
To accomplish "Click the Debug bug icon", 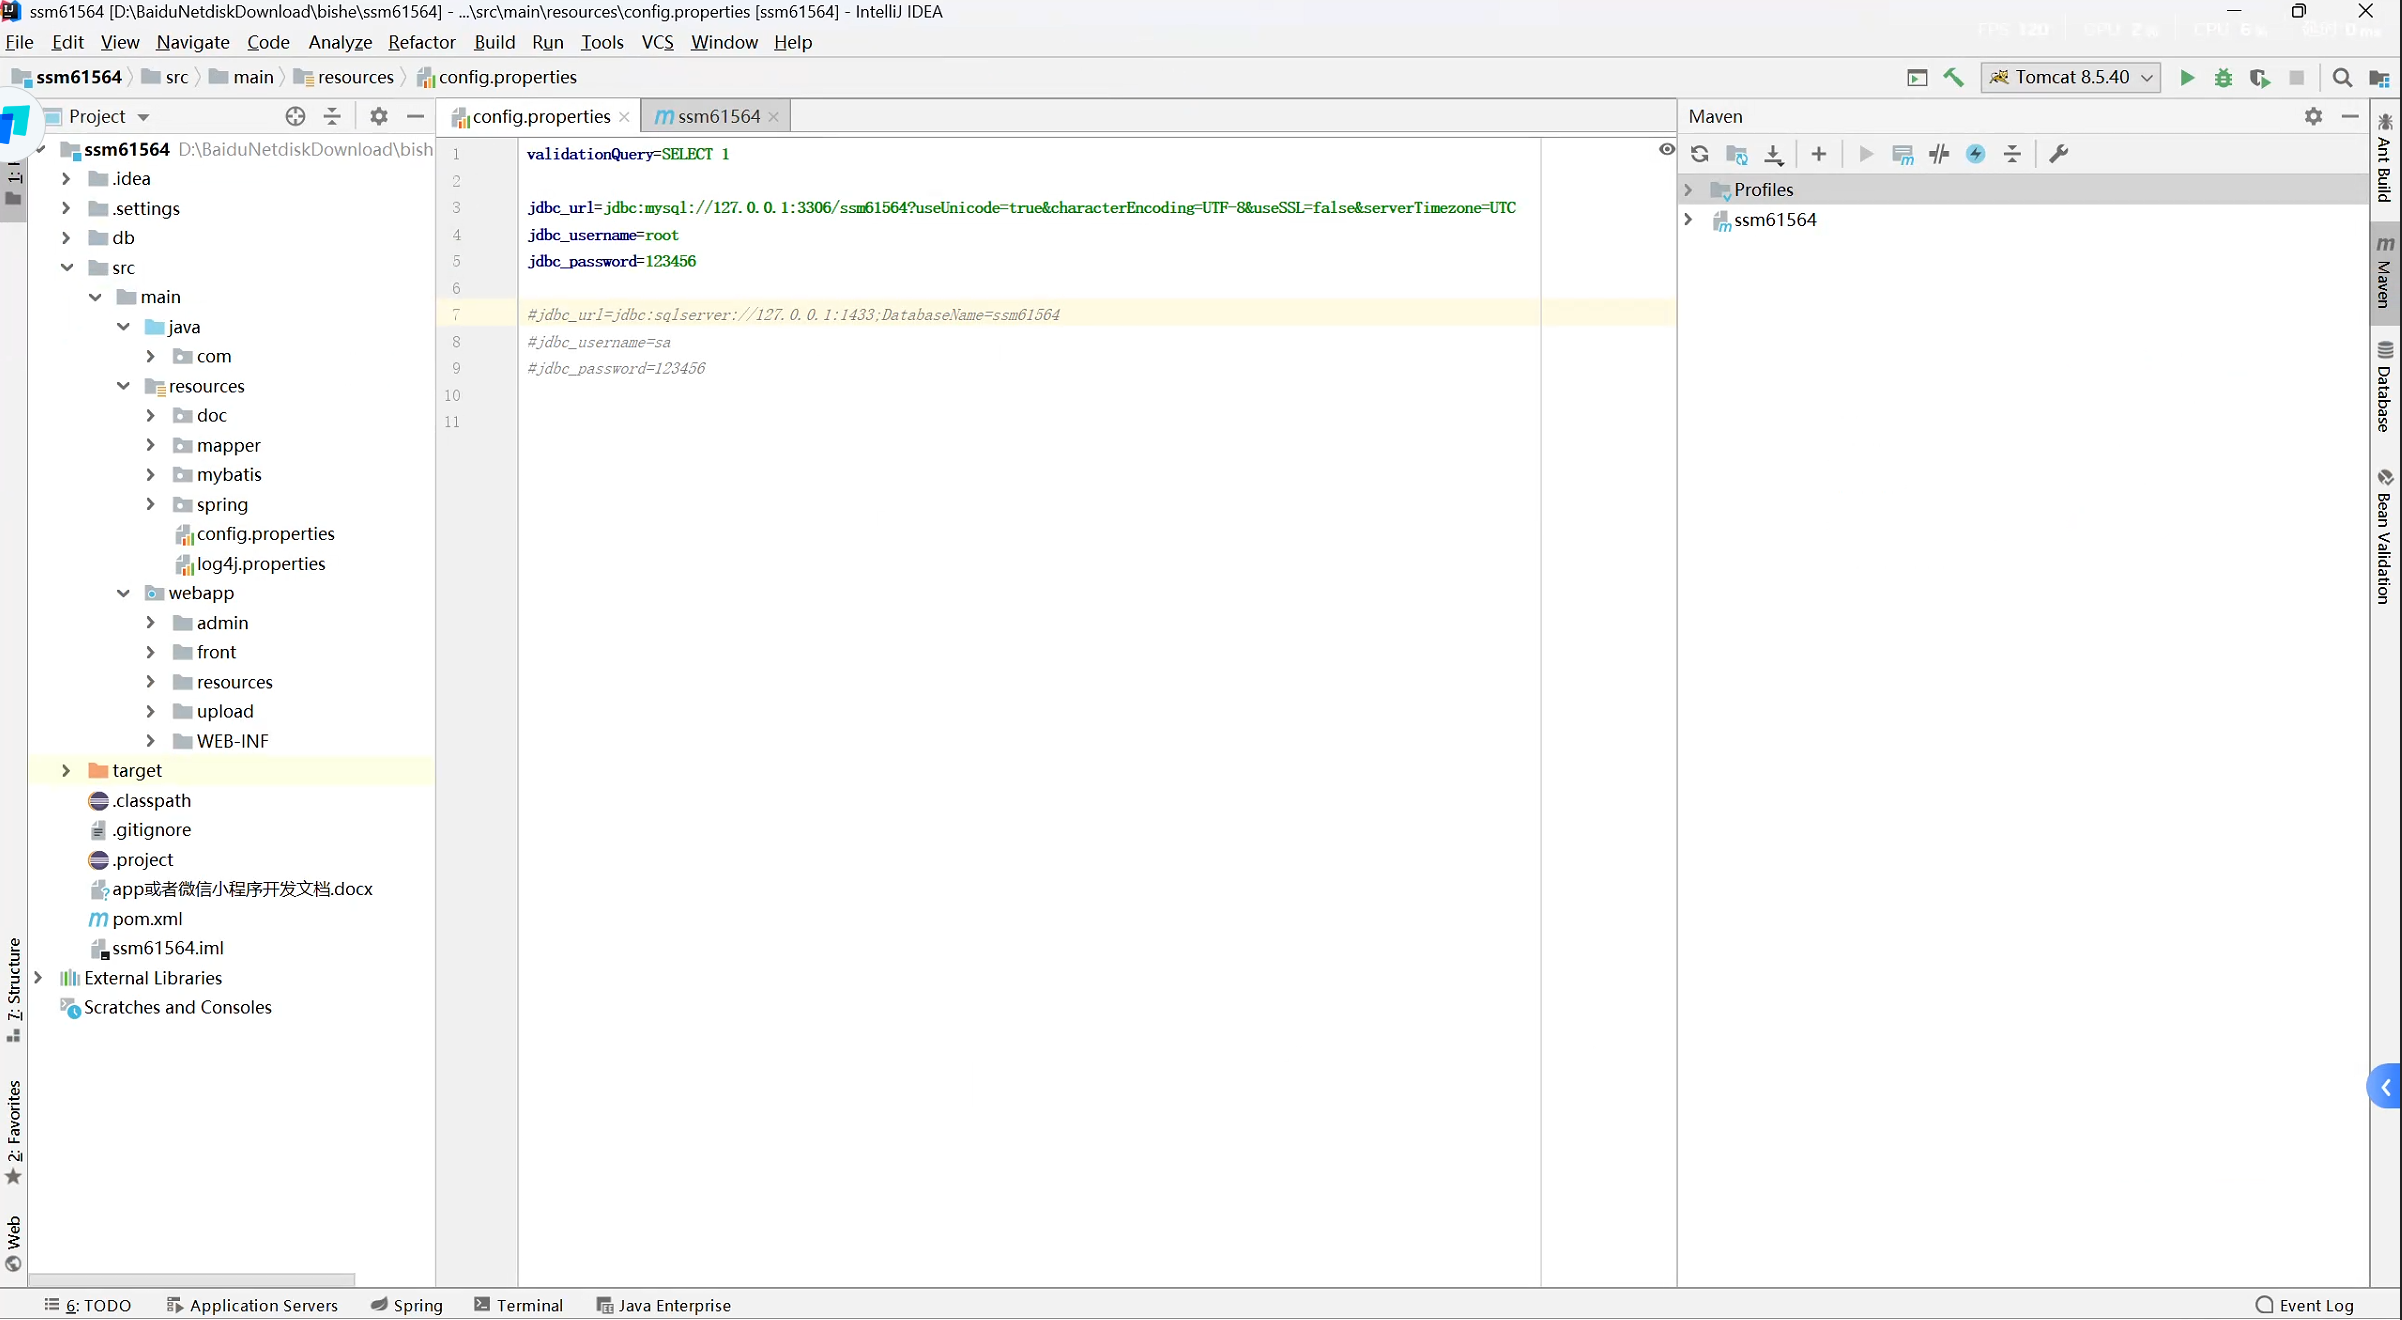I will pyautogui.click(x=2223, y=78).
